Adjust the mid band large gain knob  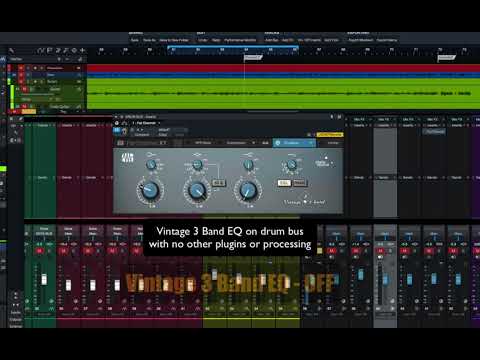pyautogui.click(x=197, y=191)
